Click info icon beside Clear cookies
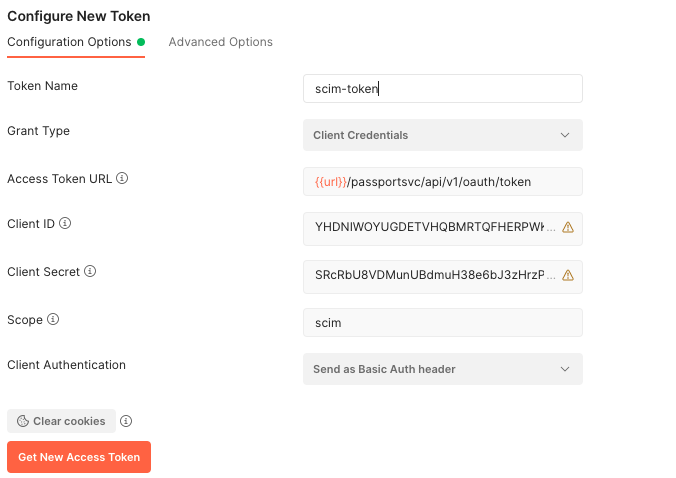676x478 pixels. [126, 421]
